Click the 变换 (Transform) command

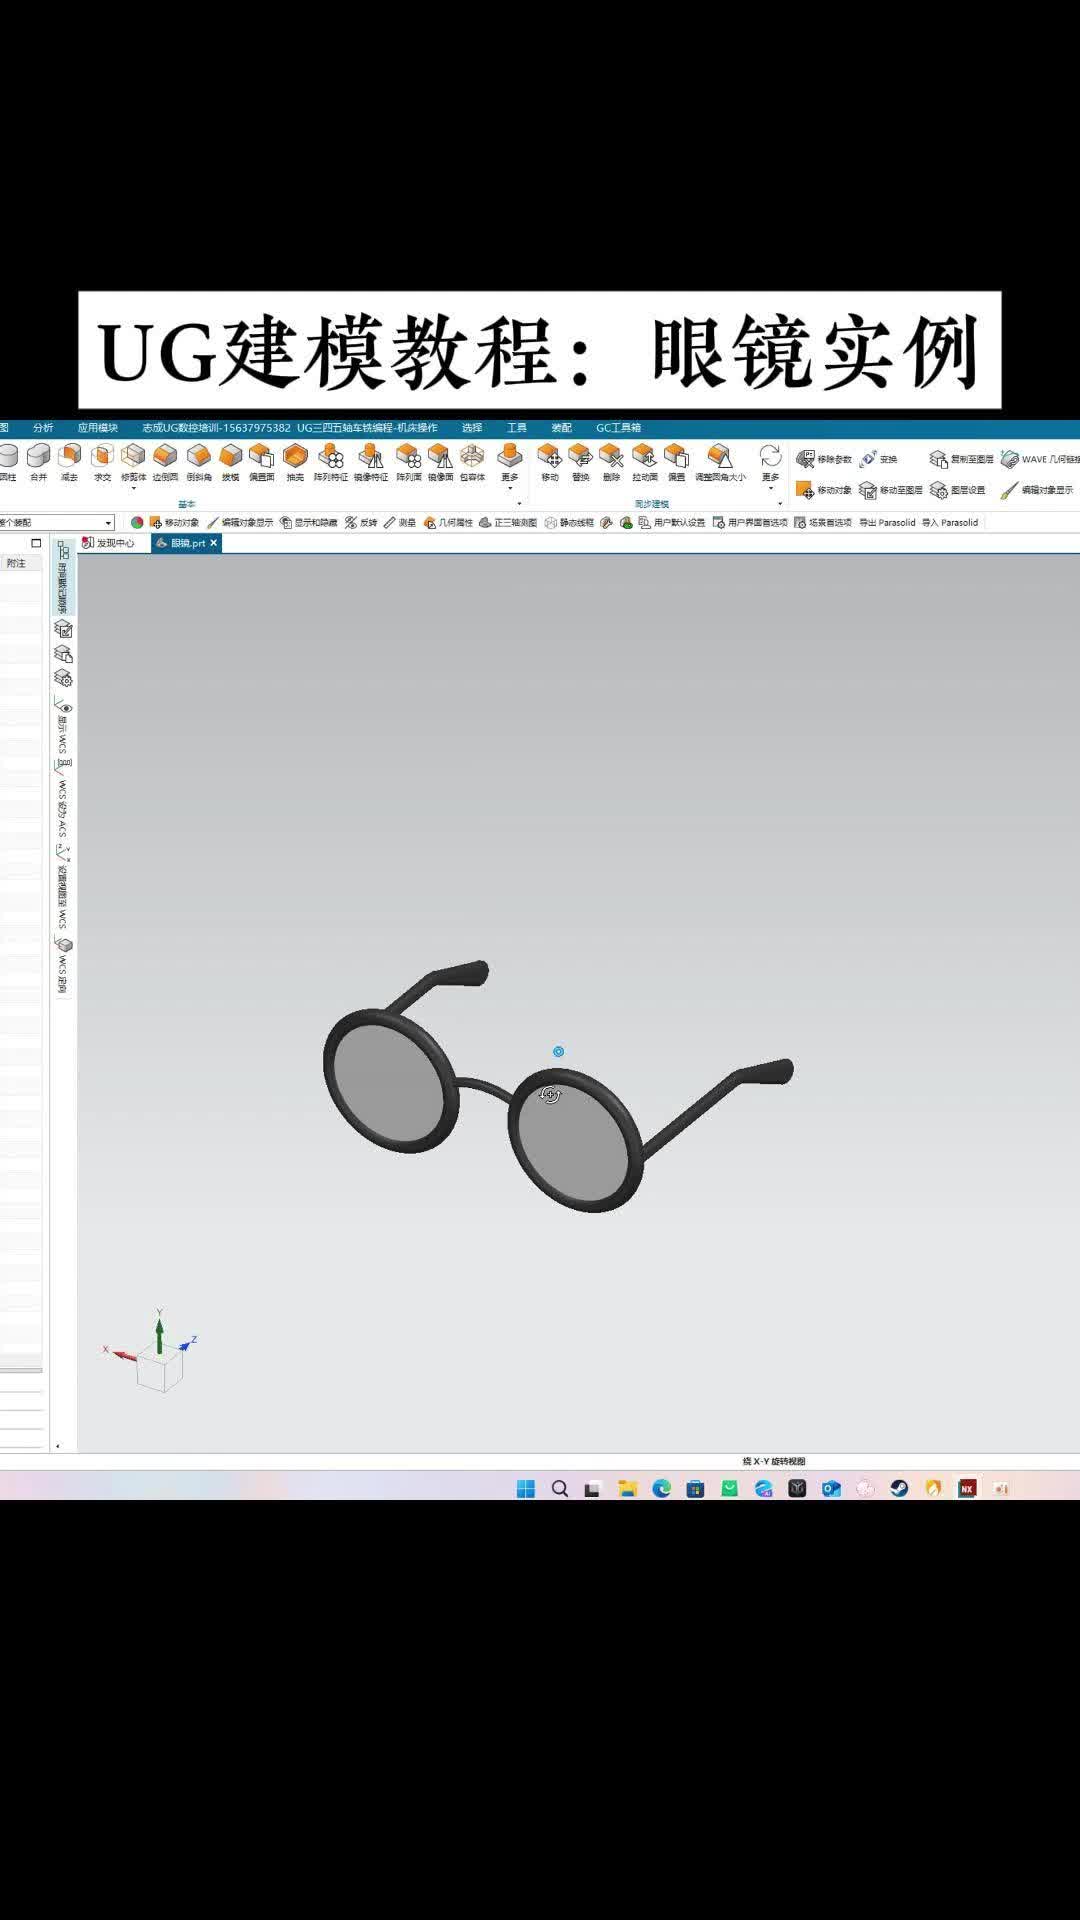(x=879, y=459)
